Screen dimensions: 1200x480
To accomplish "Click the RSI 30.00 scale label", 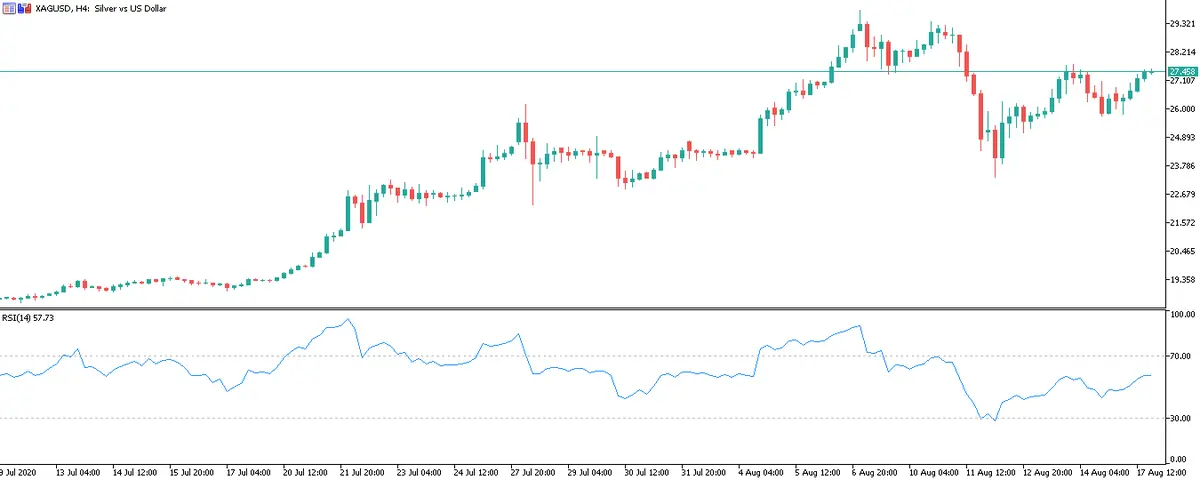I will [1183, 418].
